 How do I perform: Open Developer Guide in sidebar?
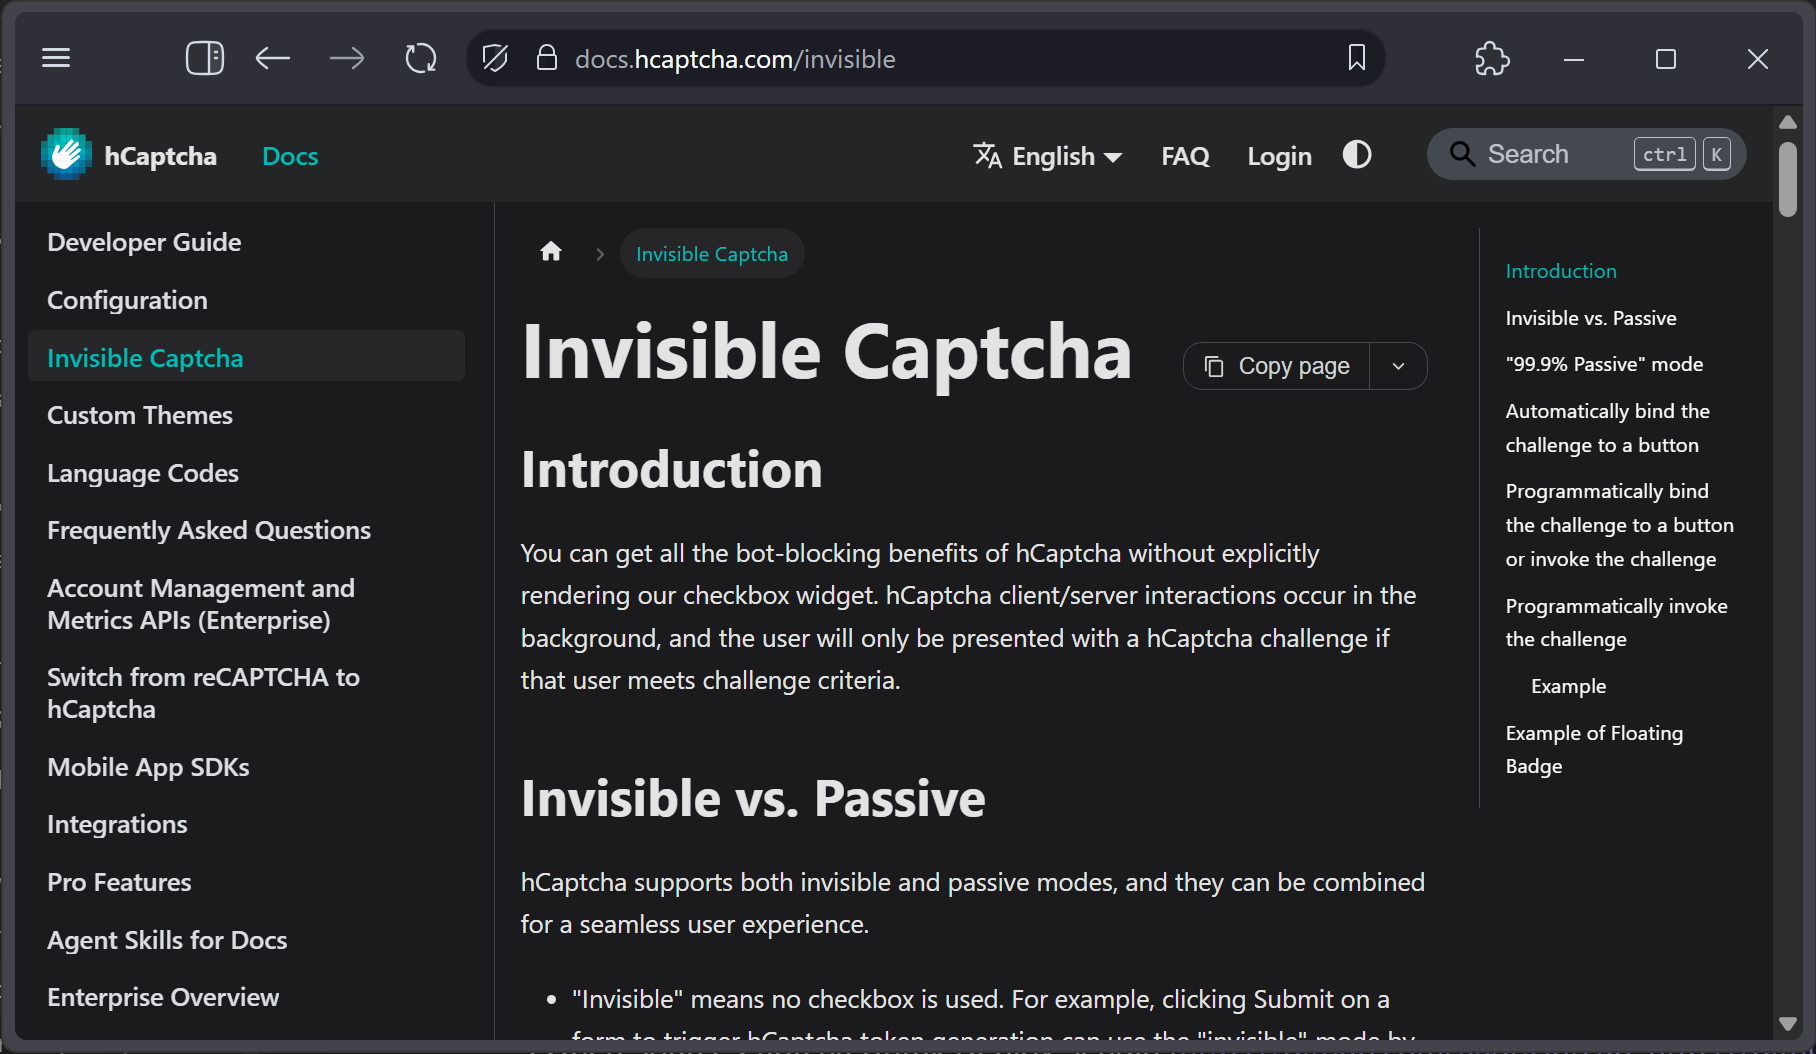[246, 242]
